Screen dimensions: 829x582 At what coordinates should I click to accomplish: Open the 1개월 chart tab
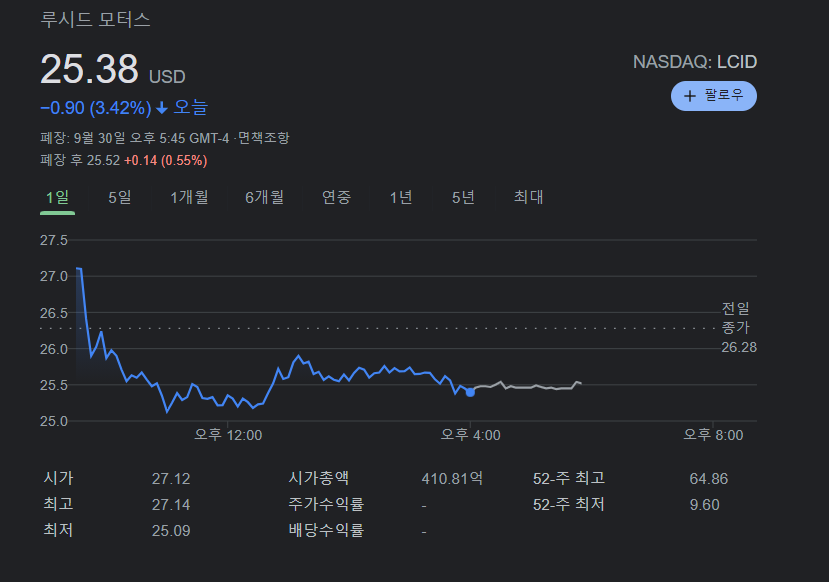coord(189,198)
